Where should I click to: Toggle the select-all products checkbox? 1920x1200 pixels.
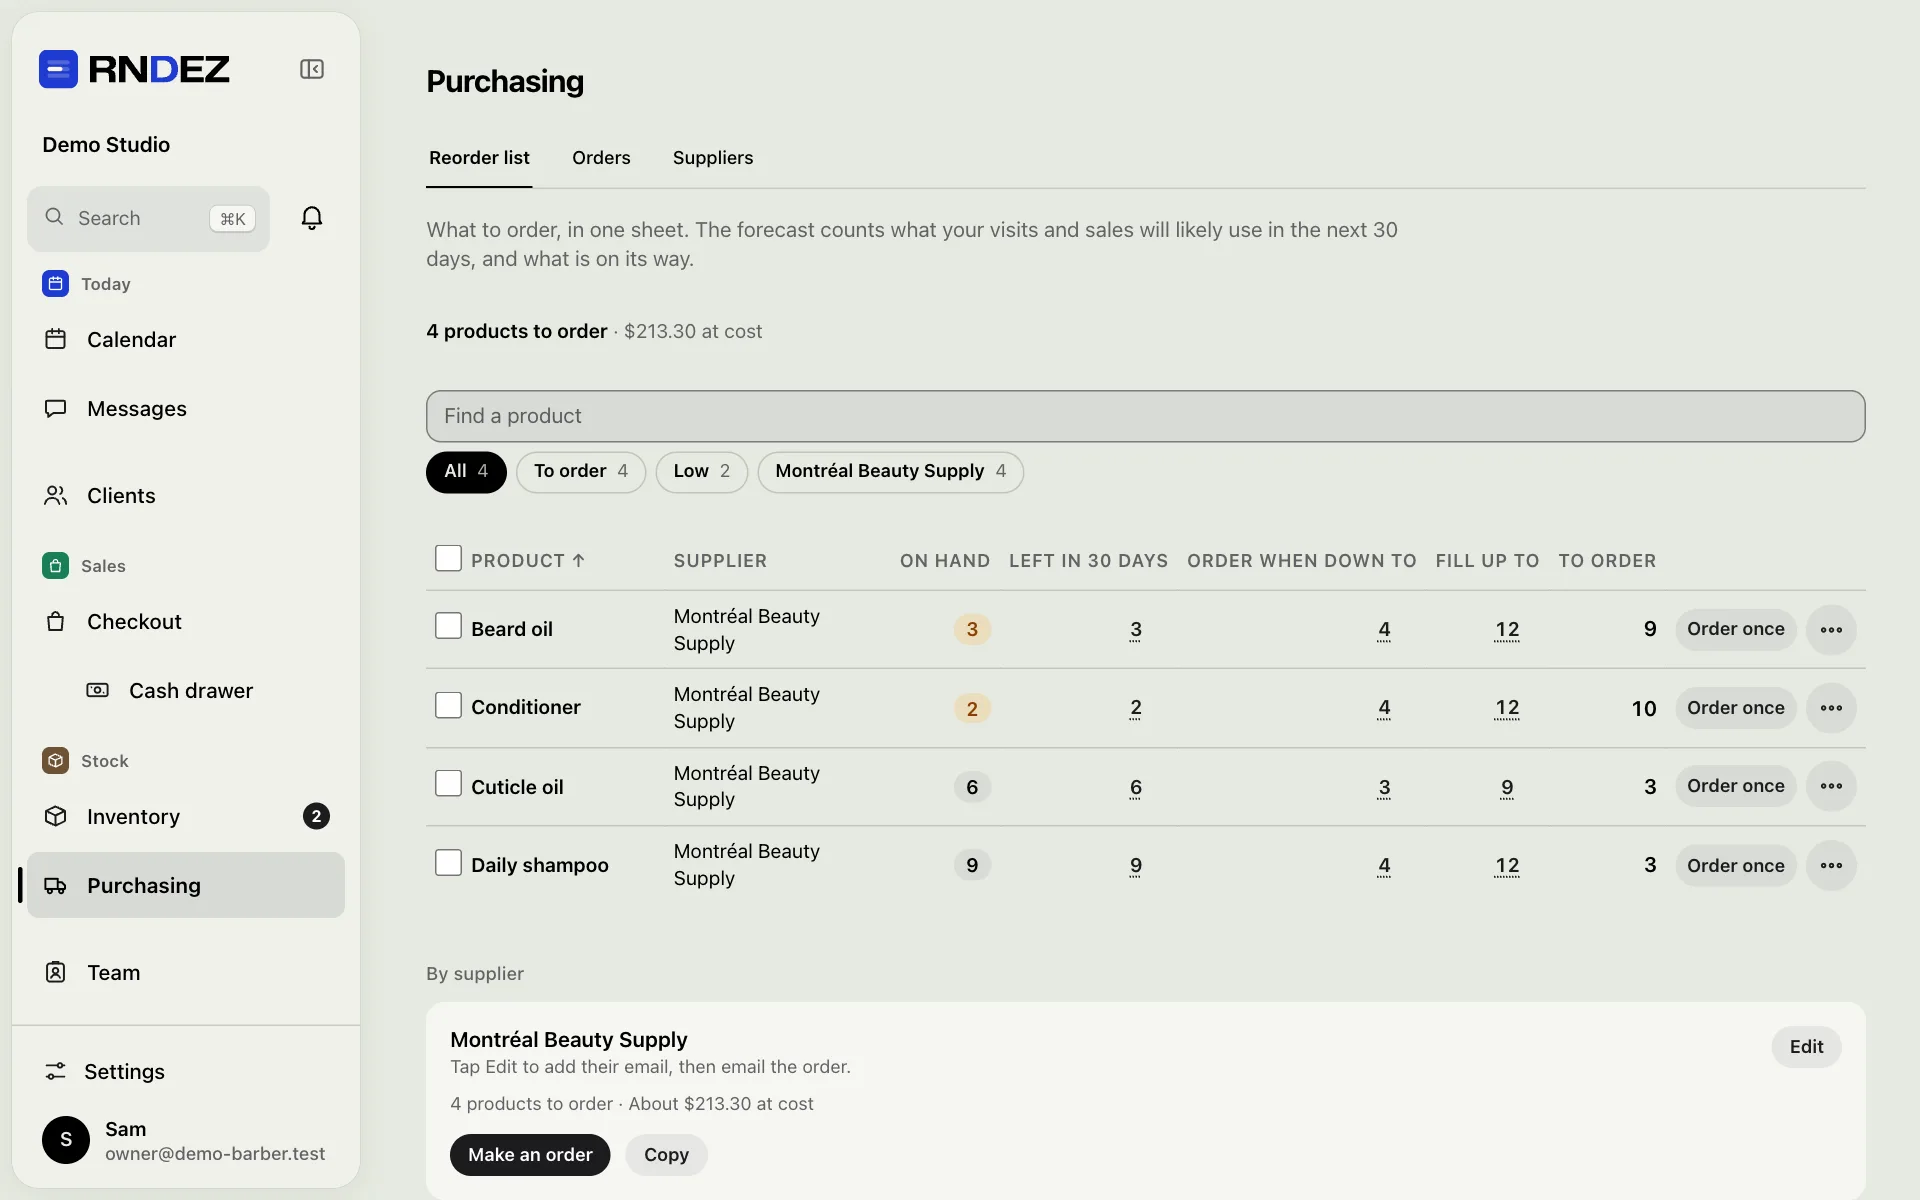(448, 558)
